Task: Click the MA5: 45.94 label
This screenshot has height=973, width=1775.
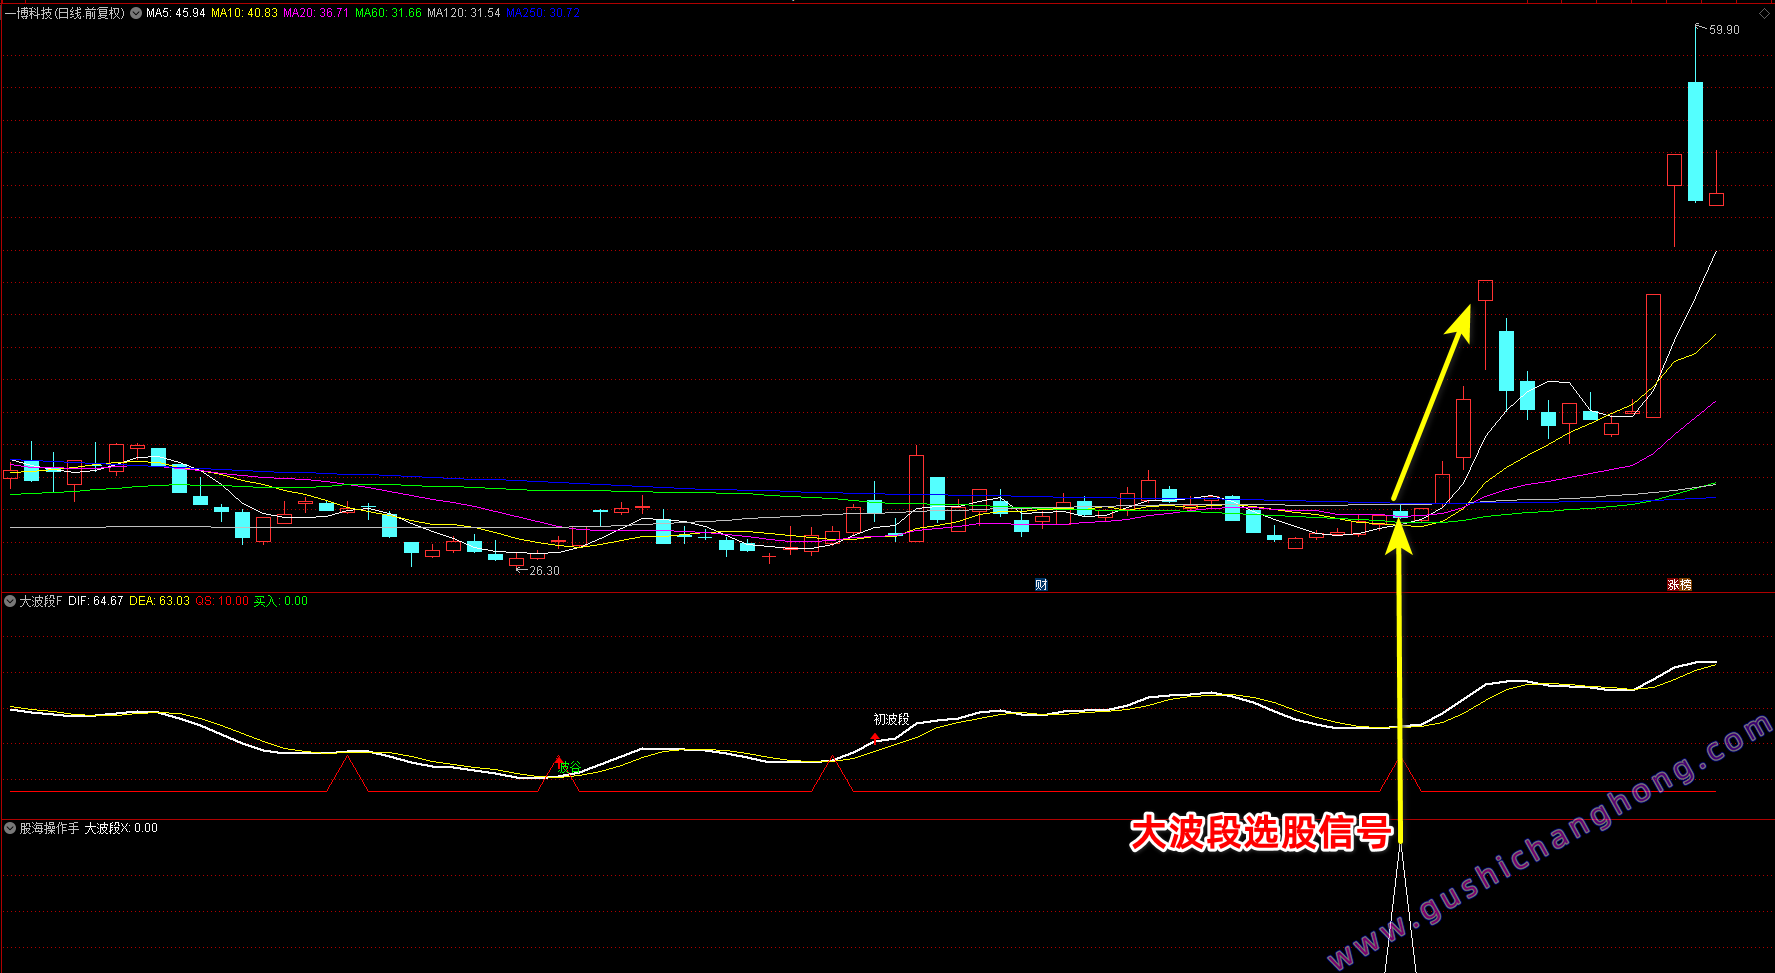Action: click(175, 13)
